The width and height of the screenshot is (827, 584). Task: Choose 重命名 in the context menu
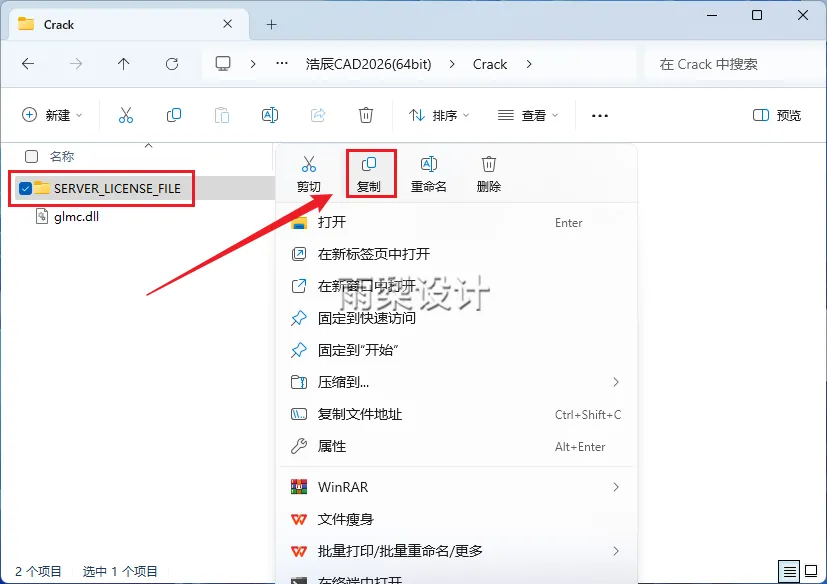point(429,174)
